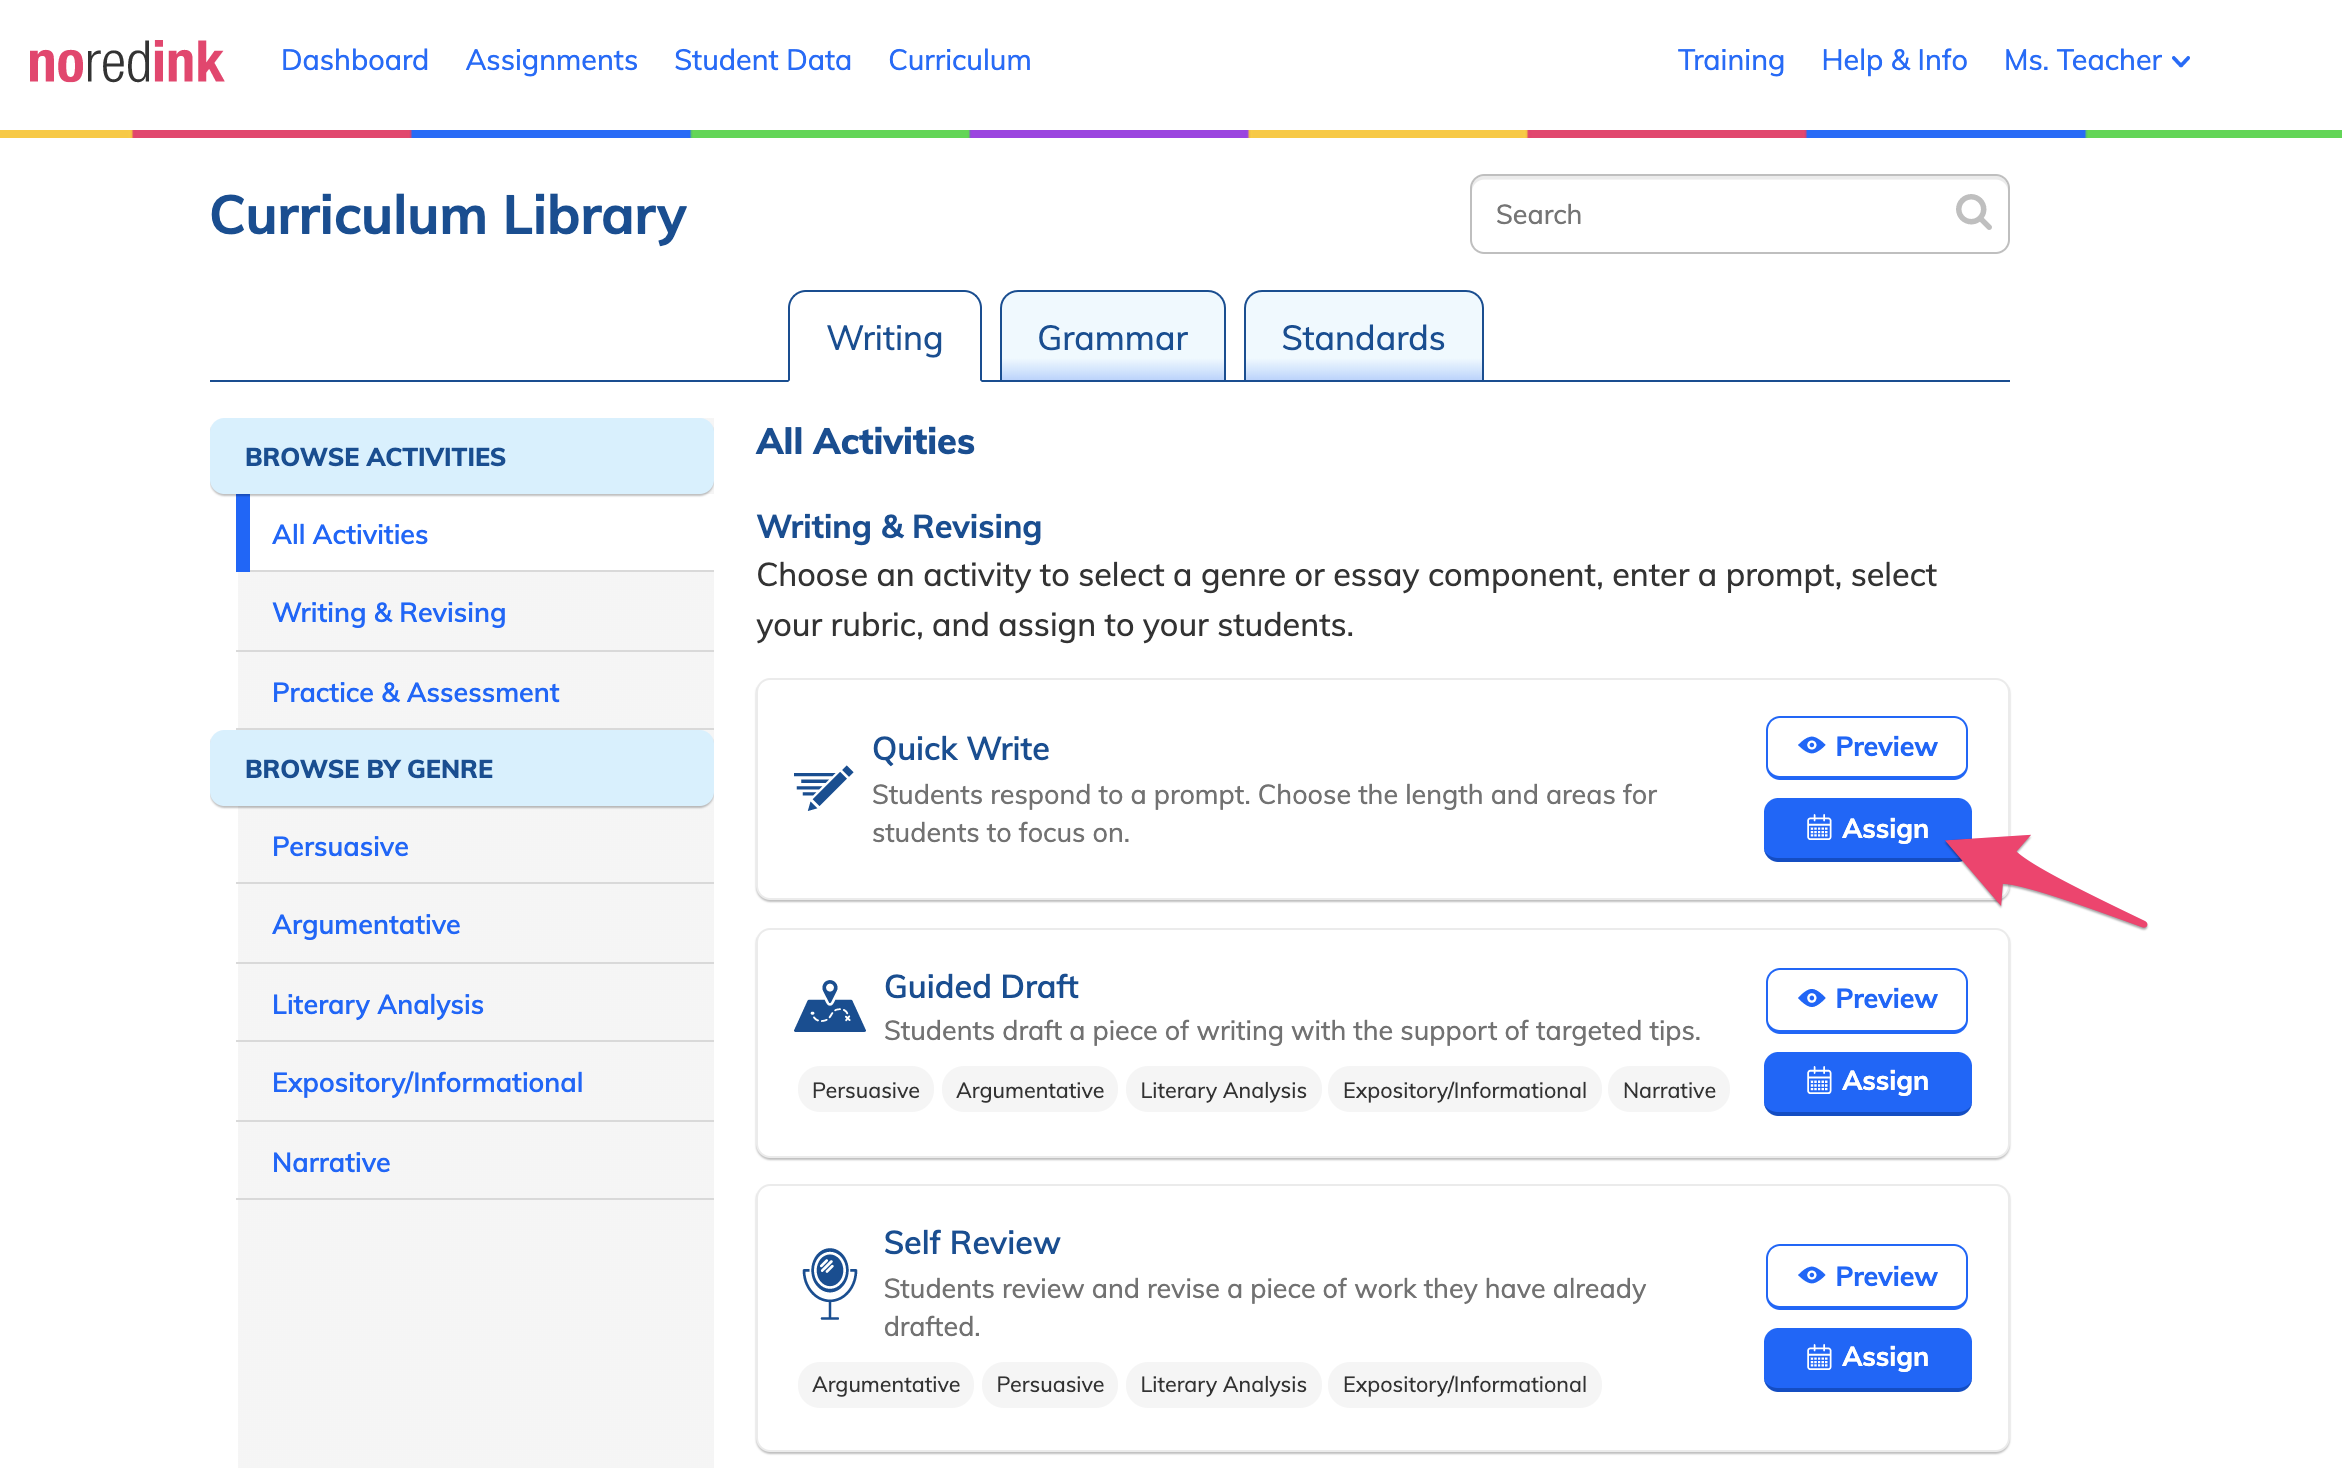Screen dimensions: 2342x1468
Task: Click the NoRedInk logo
Action: coord(126,62)
